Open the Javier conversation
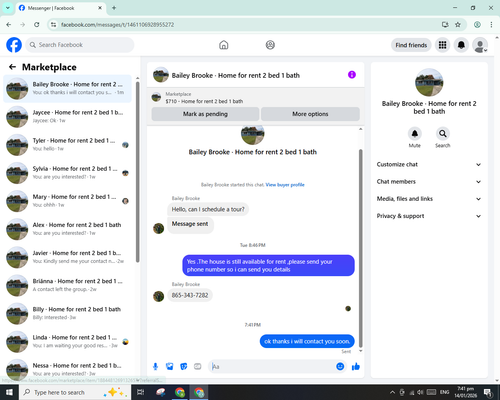 coord(68,257)
